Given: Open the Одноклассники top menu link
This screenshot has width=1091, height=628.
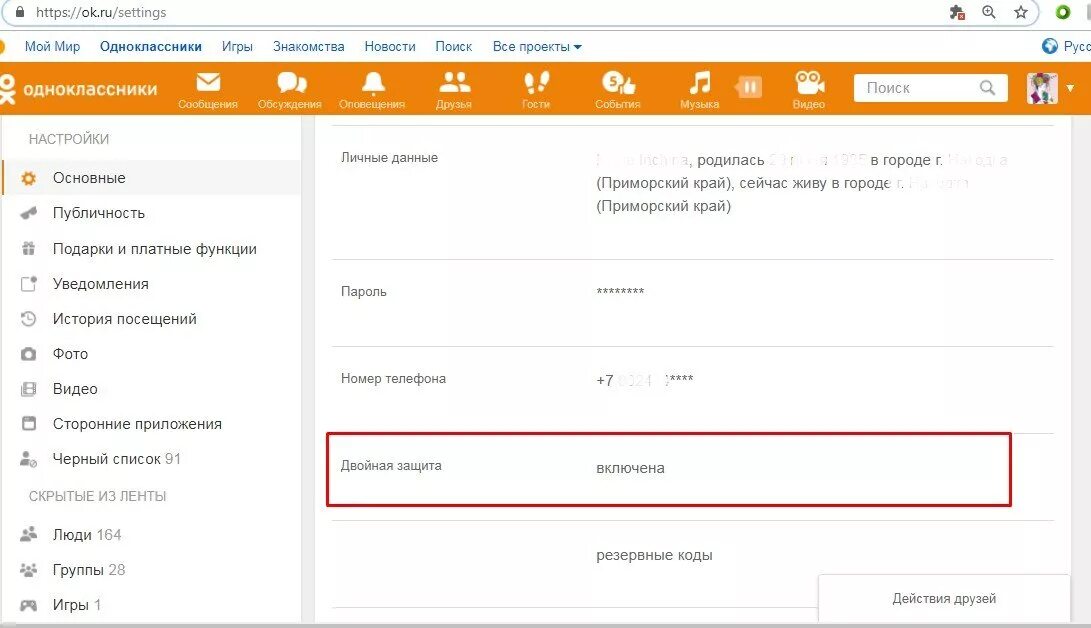Looking at the screenshot, I should [150, 47].
